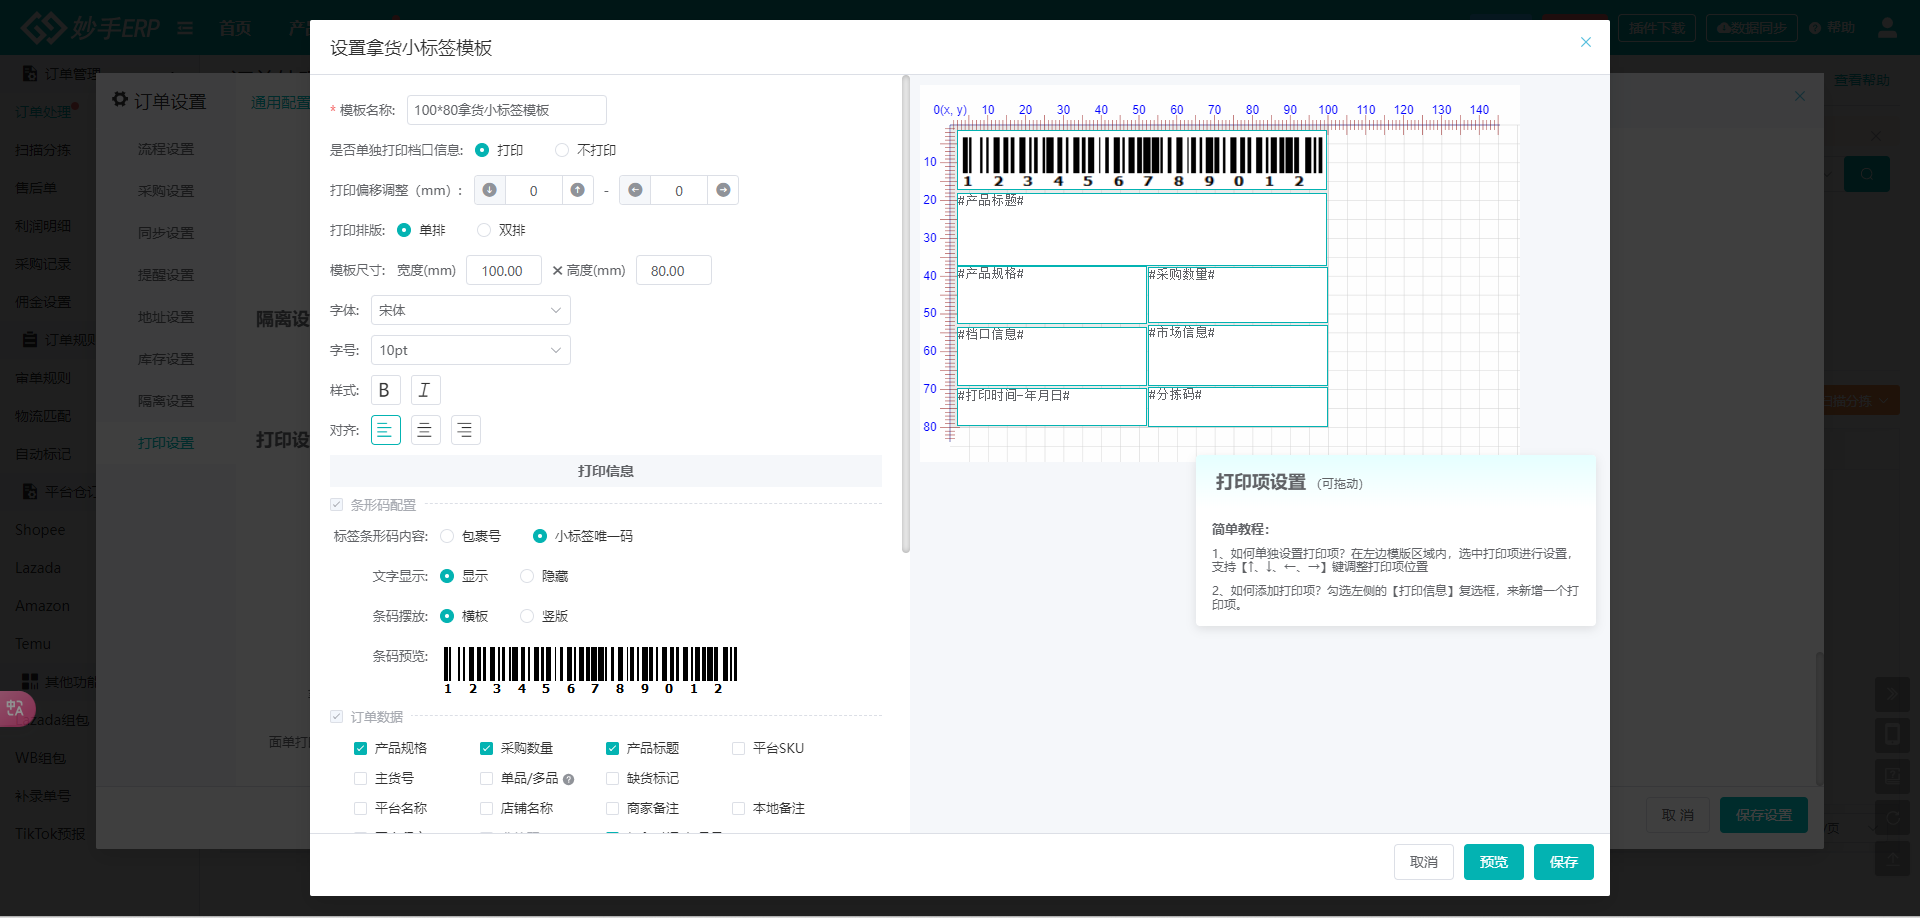
Task: Close the label template dialog
Action: pos(1585,42)
